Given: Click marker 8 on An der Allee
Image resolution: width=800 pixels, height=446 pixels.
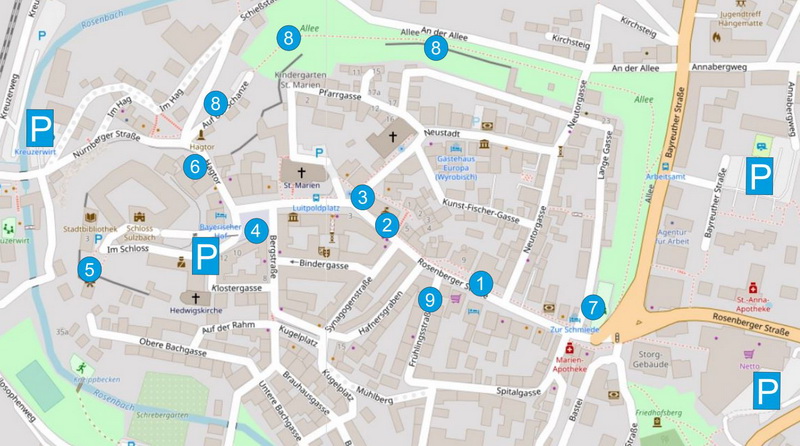Looking at the screenshot, I should point(436,48).
